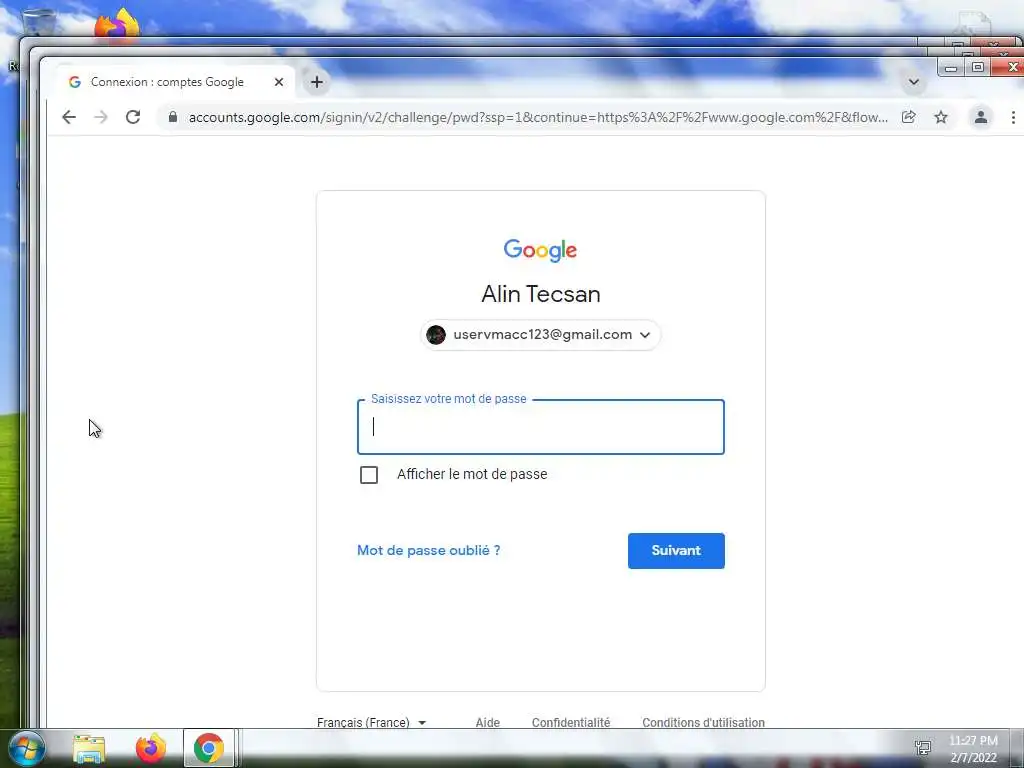This screenshot has height=768, width=1024.
Task: Expand the tab search chevron
Action: tap(914, 82)
